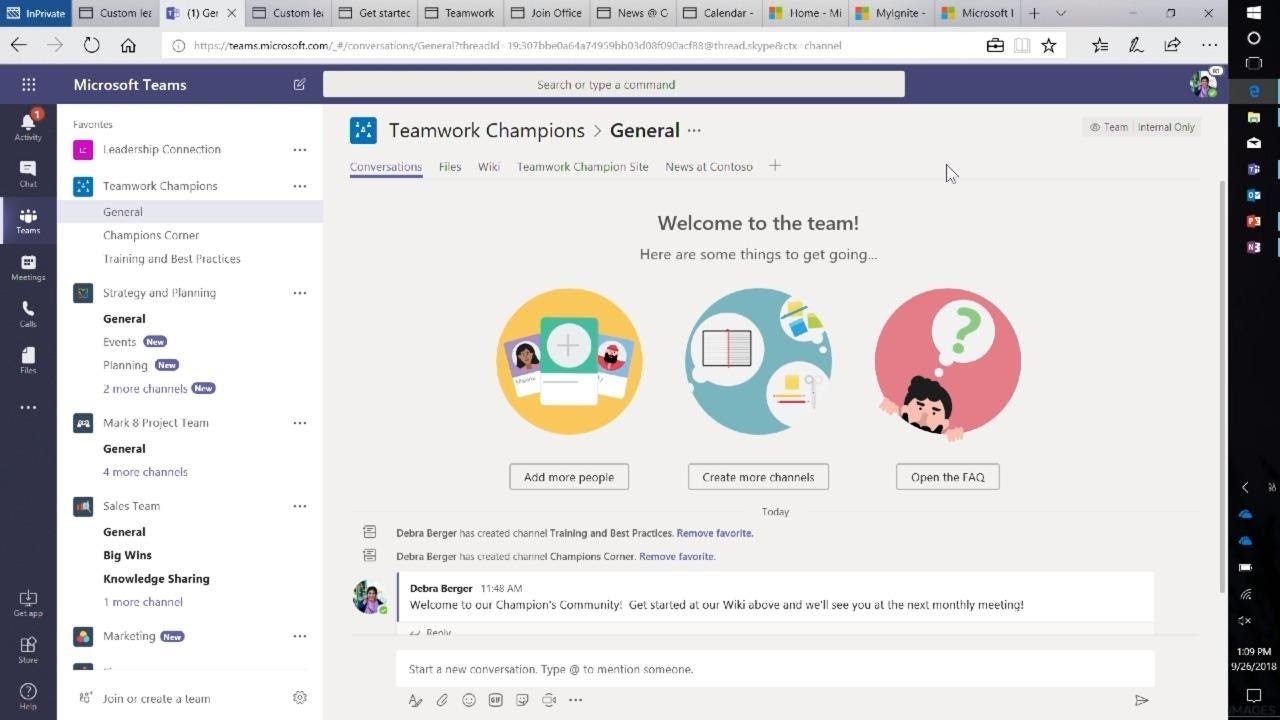Open the Training and Best Practices channel

click(172, 259)
